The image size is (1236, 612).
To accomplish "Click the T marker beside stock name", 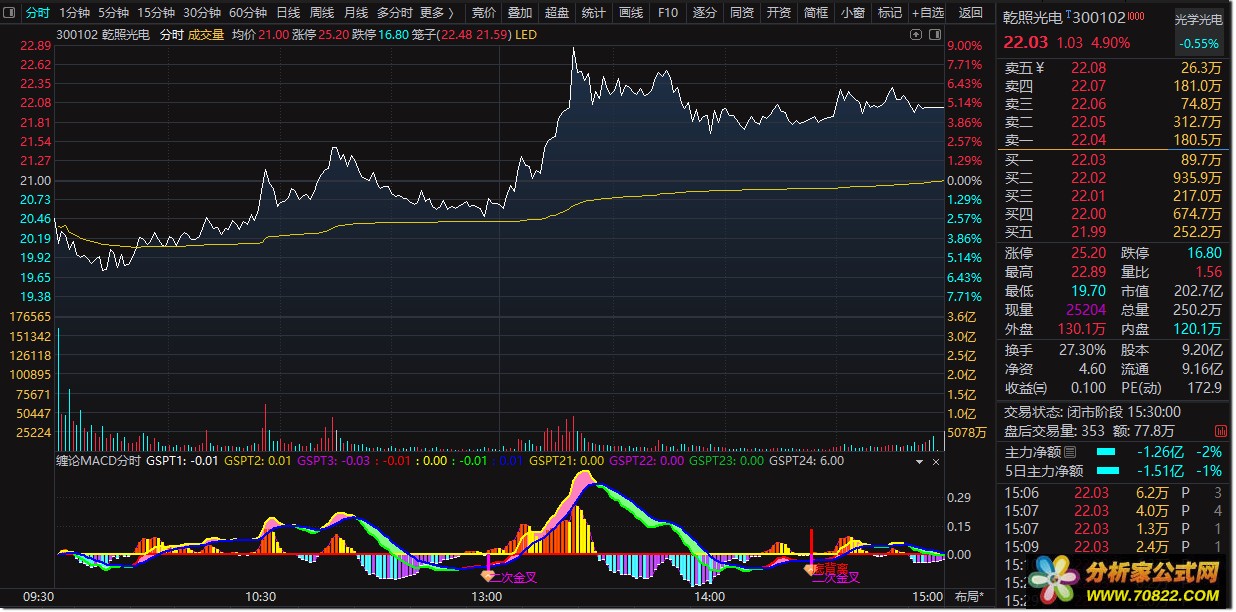I will 1069,15.
